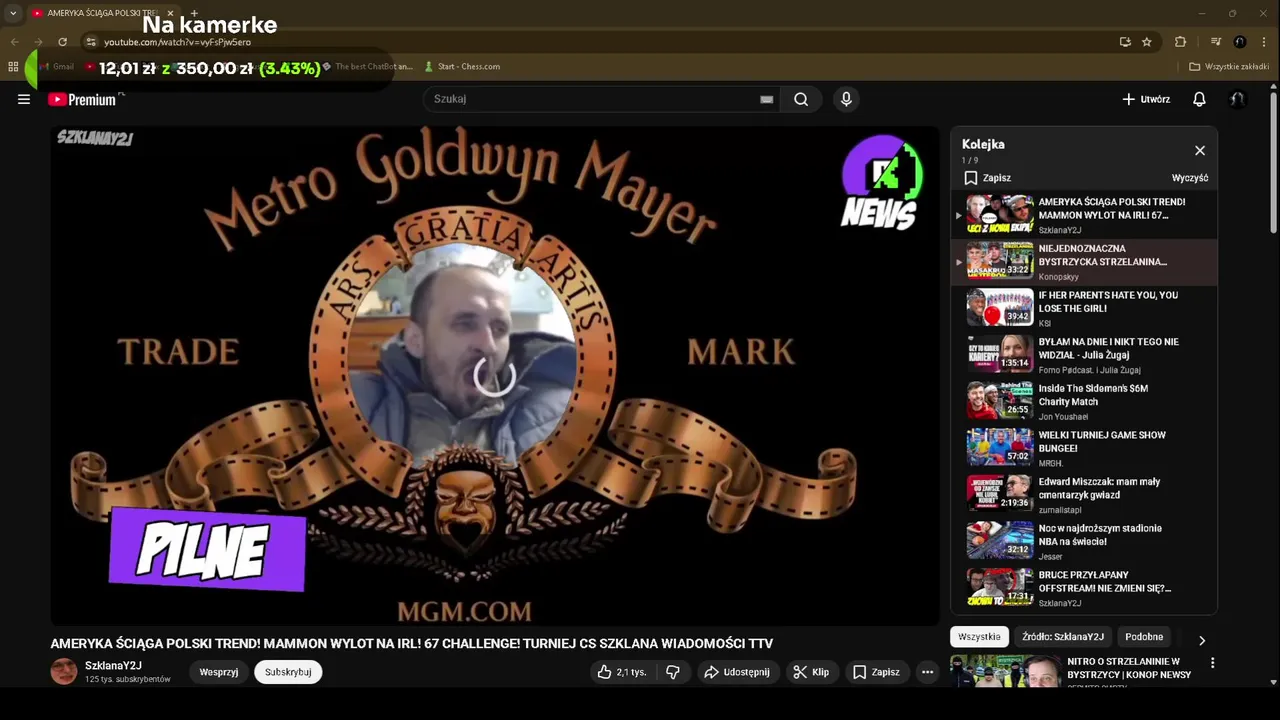The image size is (1280, 720).
Task: Dislike the video with thumbs down
Action: pyautogui.click(x=673, y=672)
